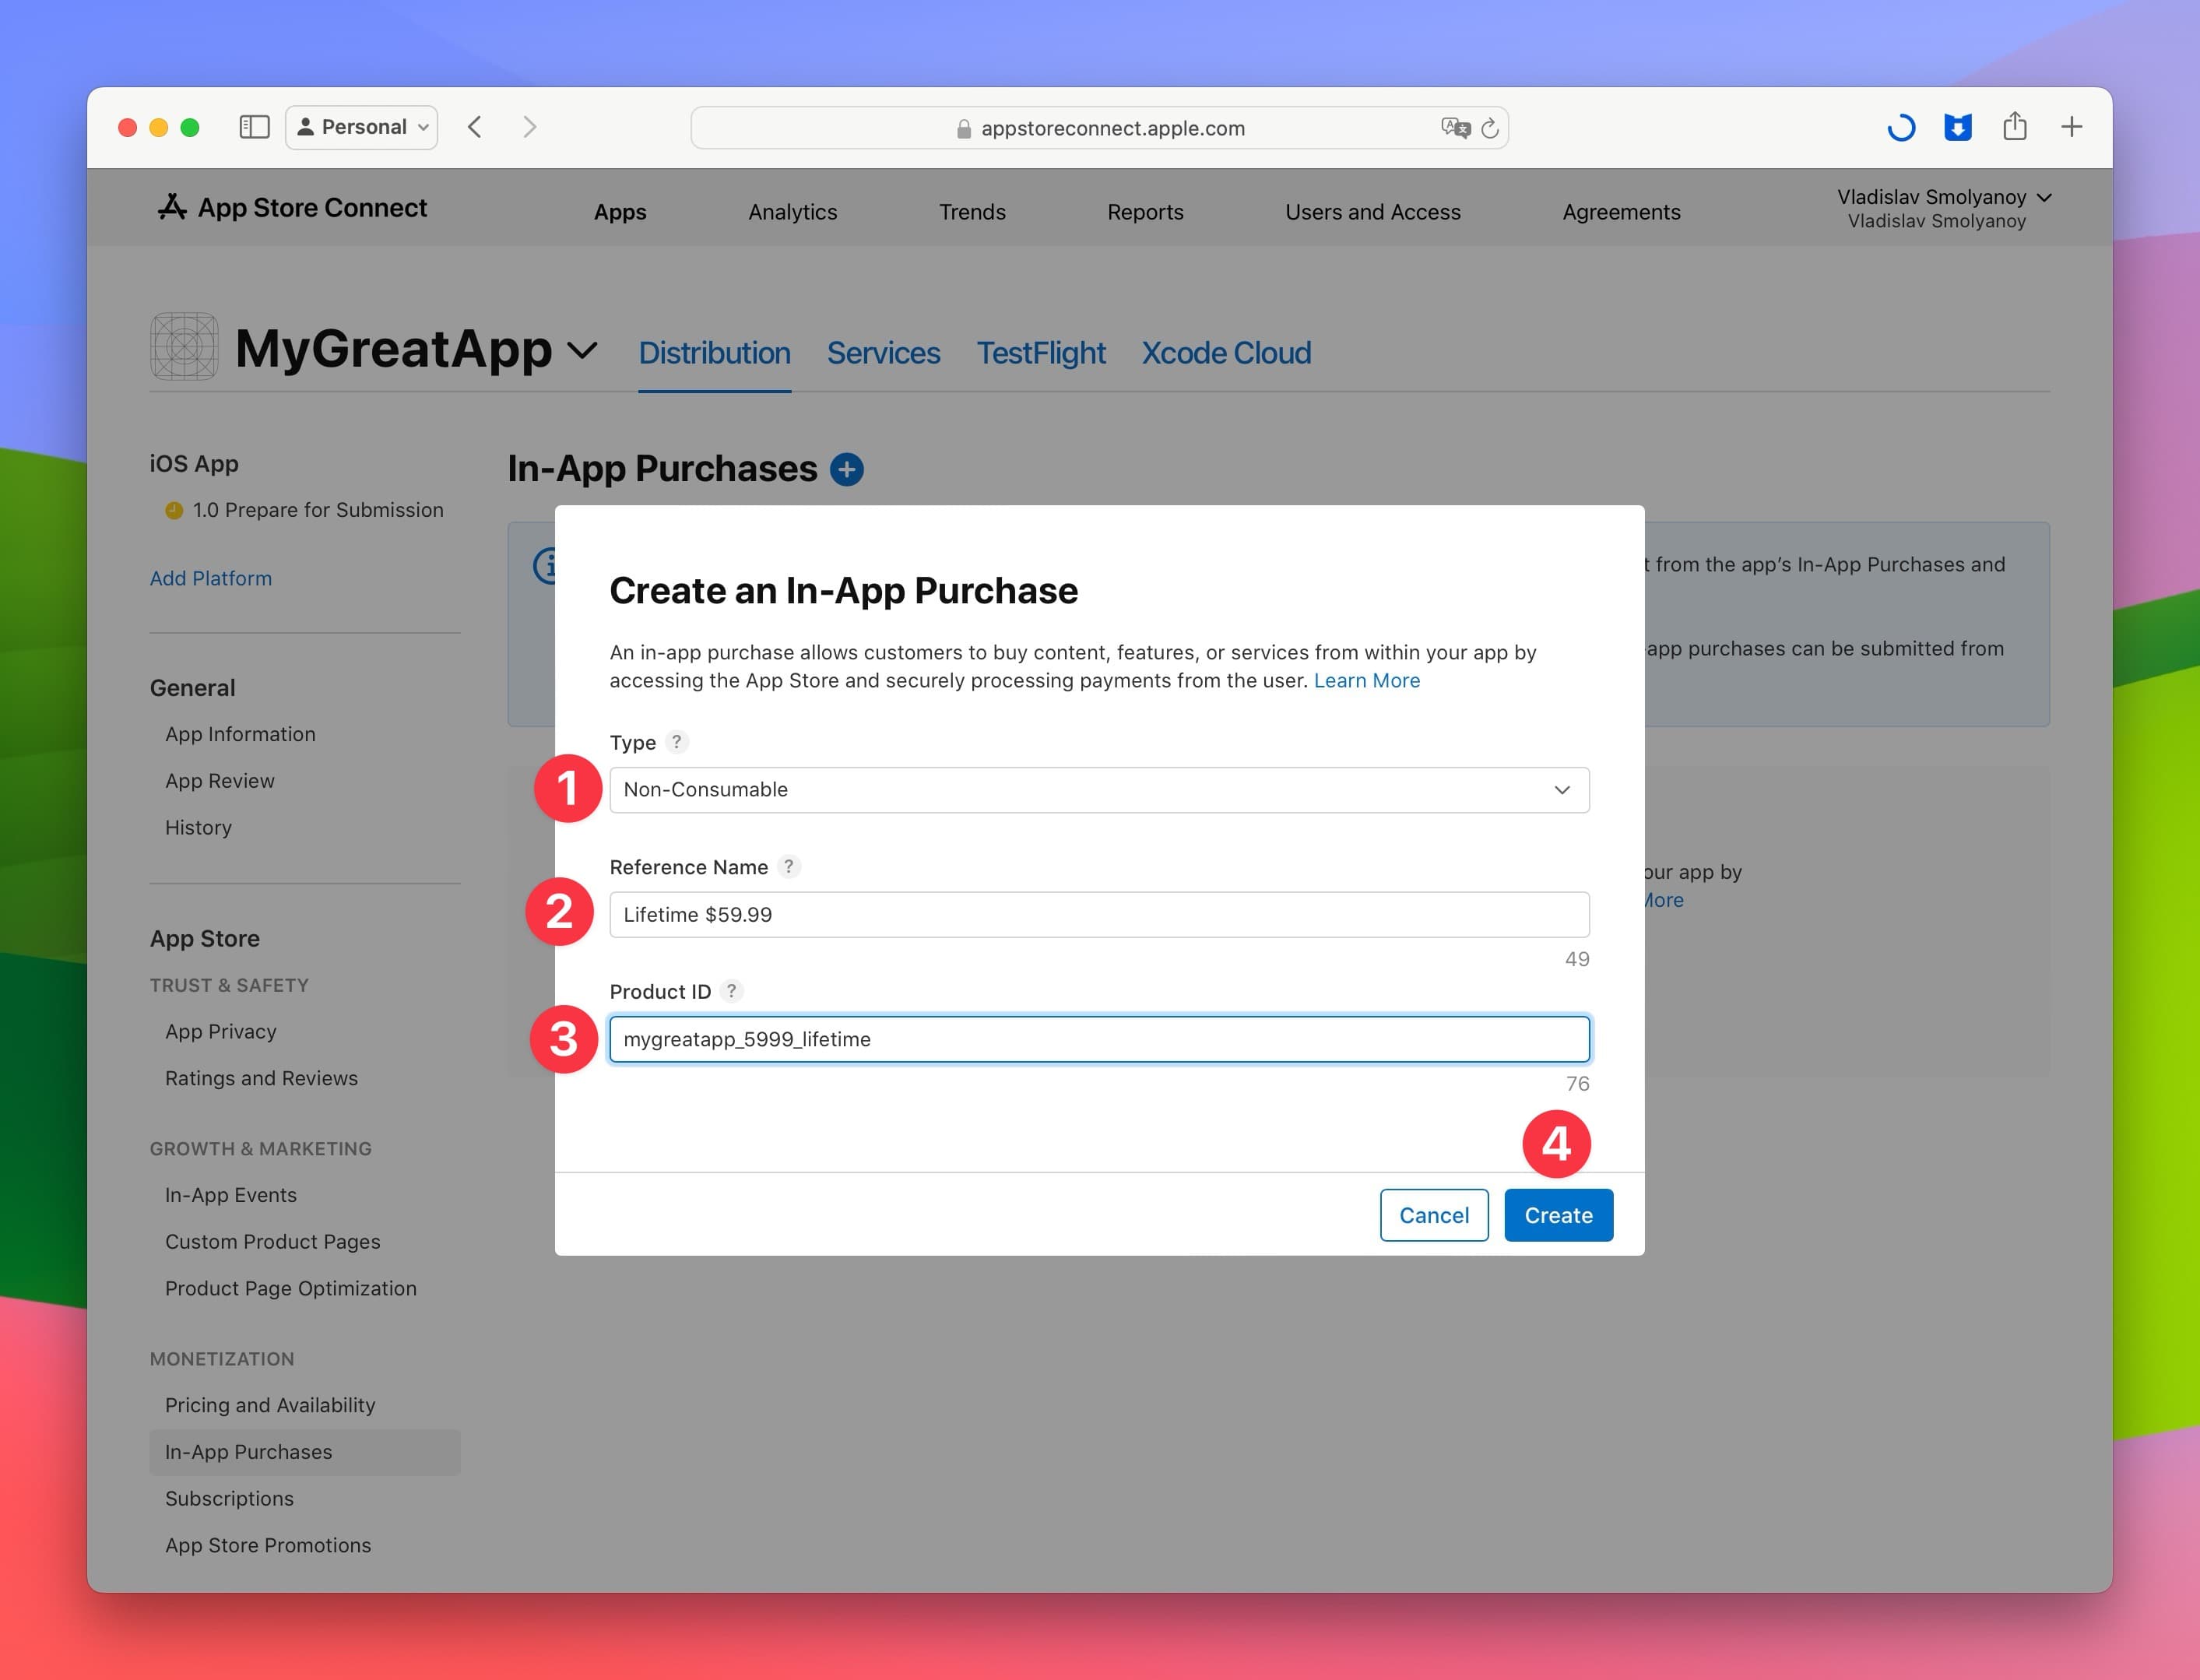Click the Cancel button to dismiss

click(1432, 1214)
